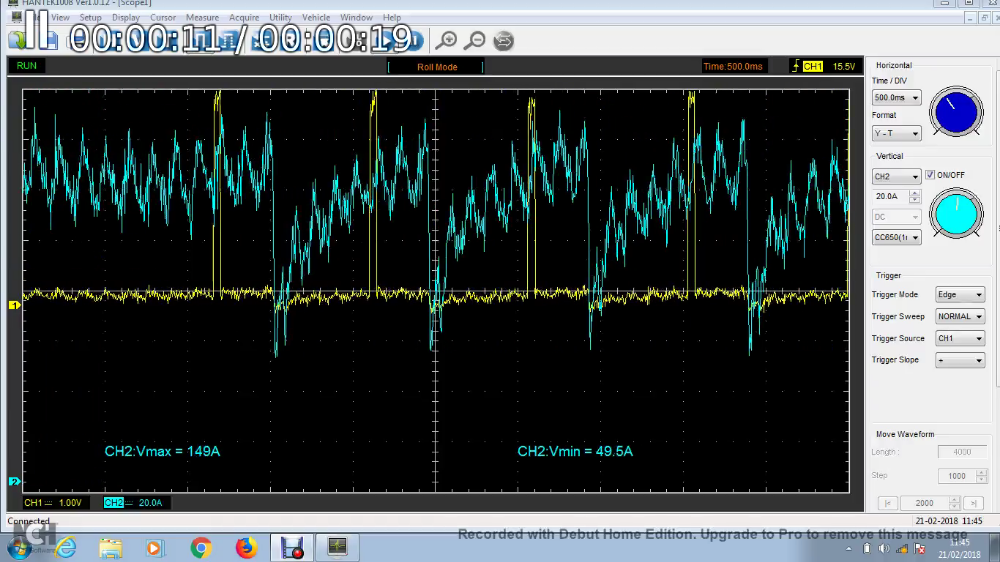Screen dimensions: 1000x562
Task: Click the blue horizontal timebase knob
Action: 956,111
